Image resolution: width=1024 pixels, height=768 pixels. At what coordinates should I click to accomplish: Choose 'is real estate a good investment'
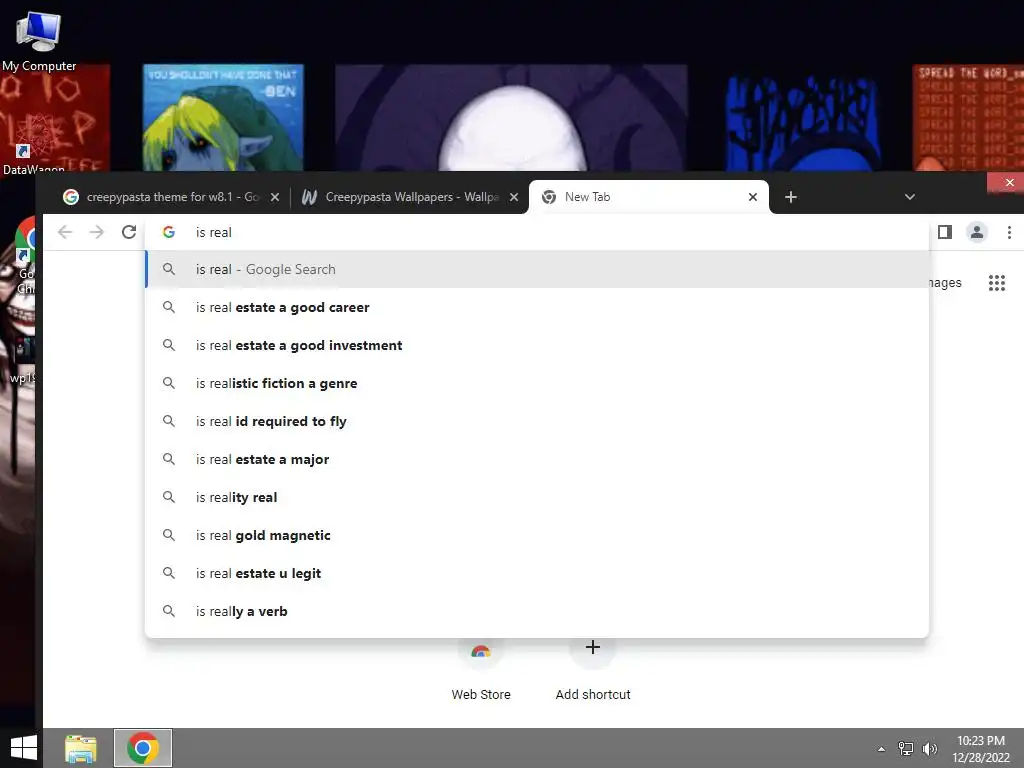point(537,345)
